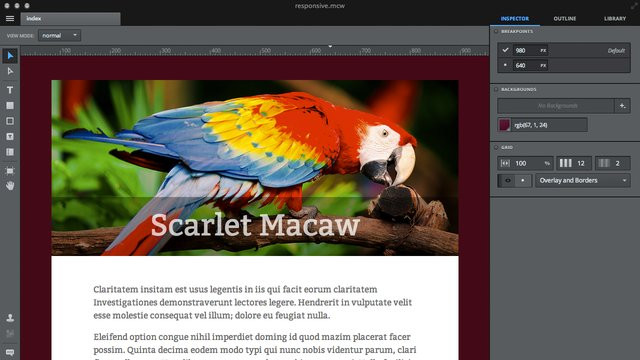Select the Scarlet Macaw heading
The image size is (640, 360).
(255, 225)
